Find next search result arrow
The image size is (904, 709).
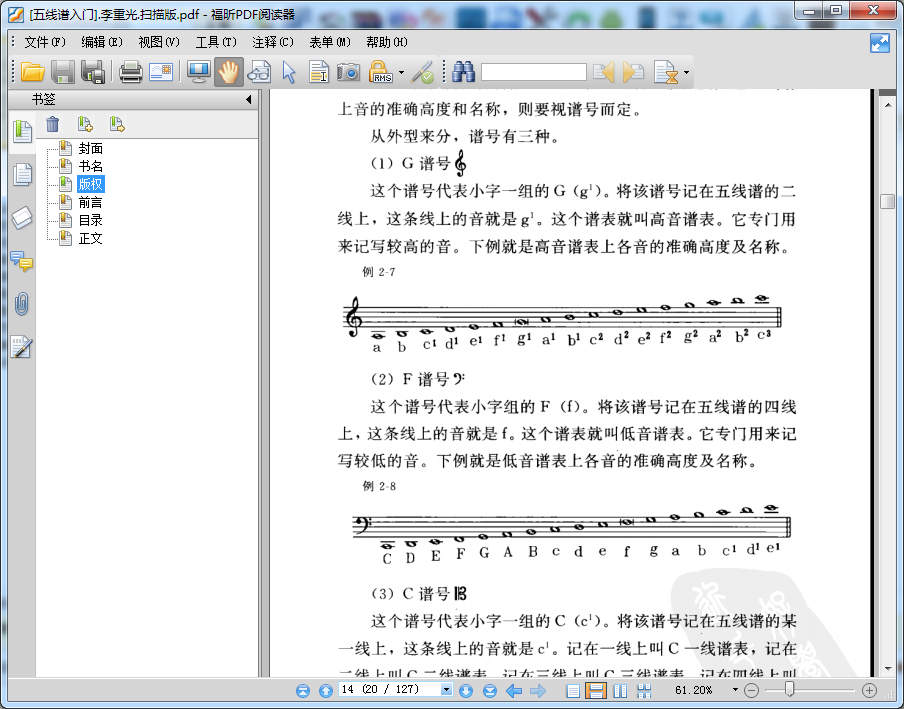pos(633,72)
